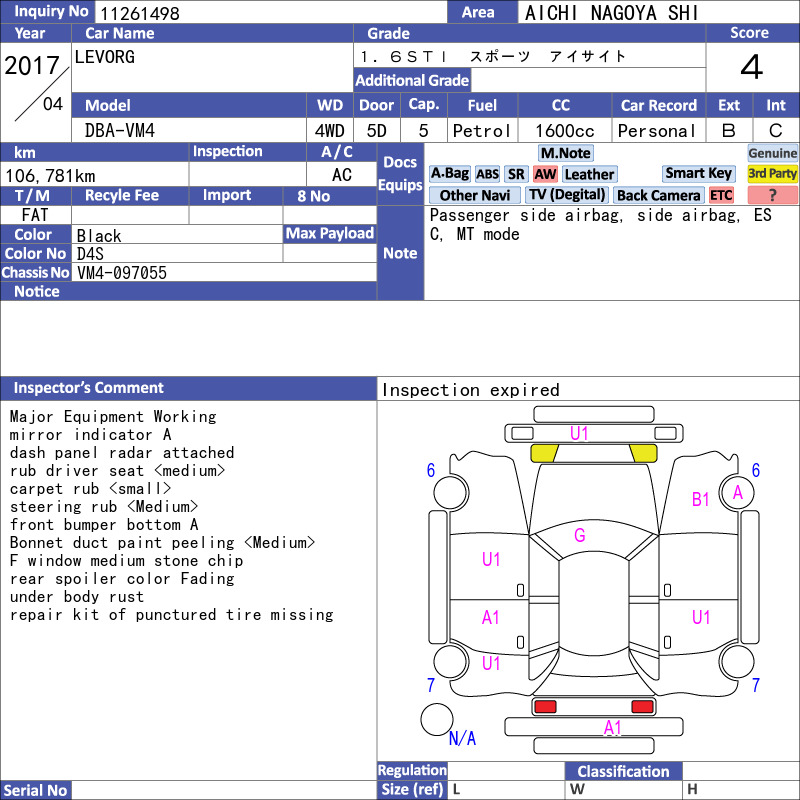This screenshot has width=800, height=800.
Task: Select the Docs Equips header cell
Action: [400, 174]
